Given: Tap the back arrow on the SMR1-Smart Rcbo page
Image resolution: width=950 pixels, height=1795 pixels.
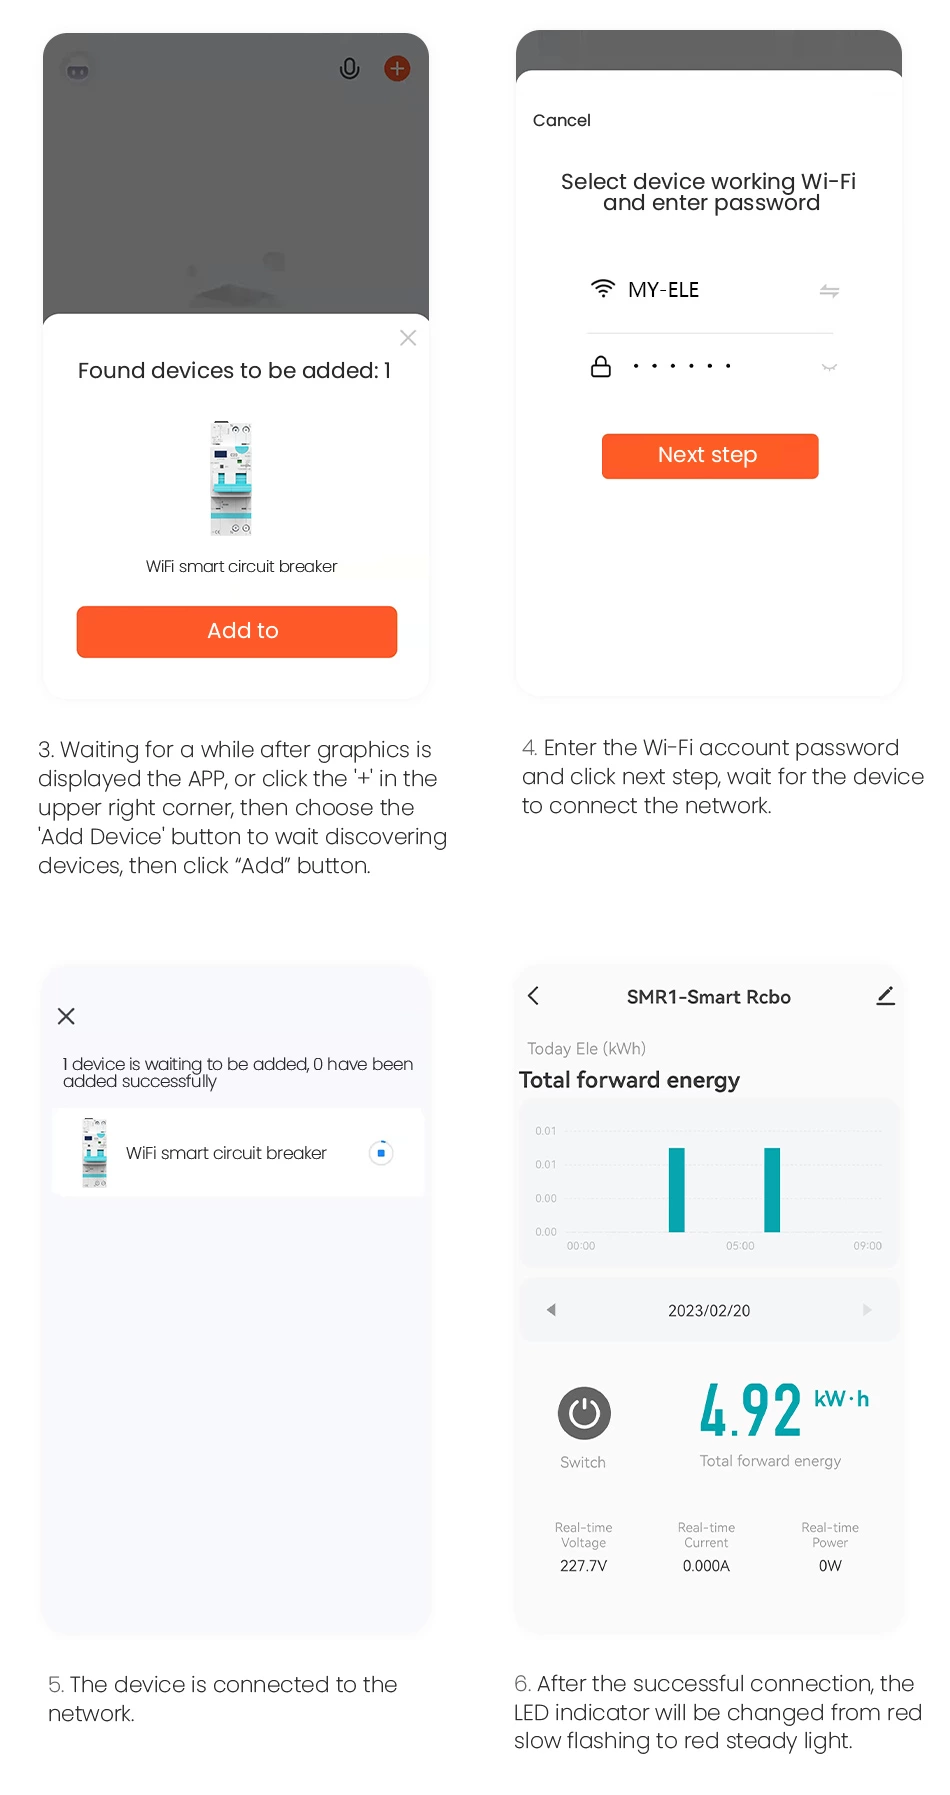Looking at the screenshot, I should pyautogui.click(x=533, y=996).
